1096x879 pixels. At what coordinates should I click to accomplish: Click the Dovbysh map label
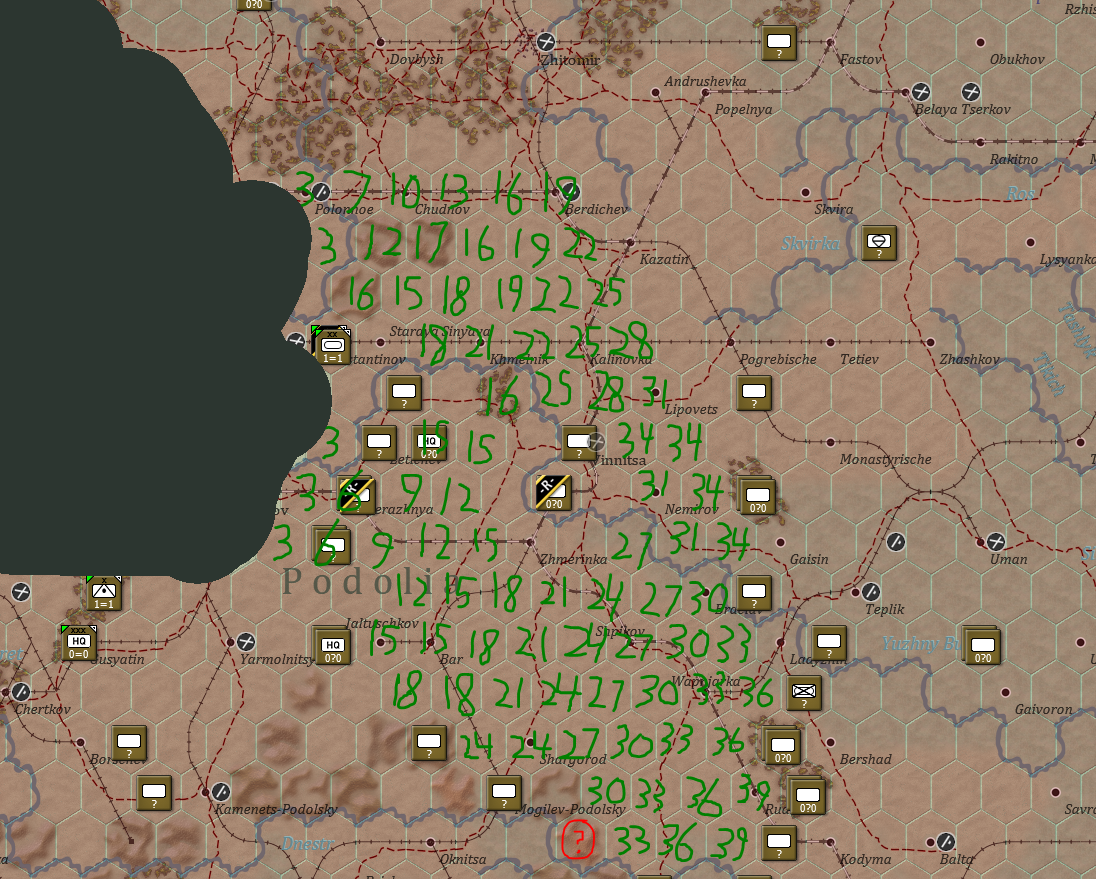pyautogui.click(x=417, y=59)
